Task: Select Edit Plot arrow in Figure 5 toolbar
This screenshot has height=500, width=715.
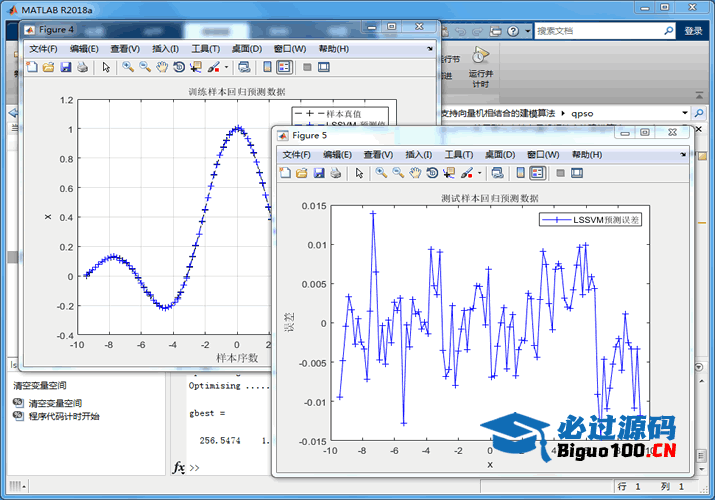Action: [359, 173]
